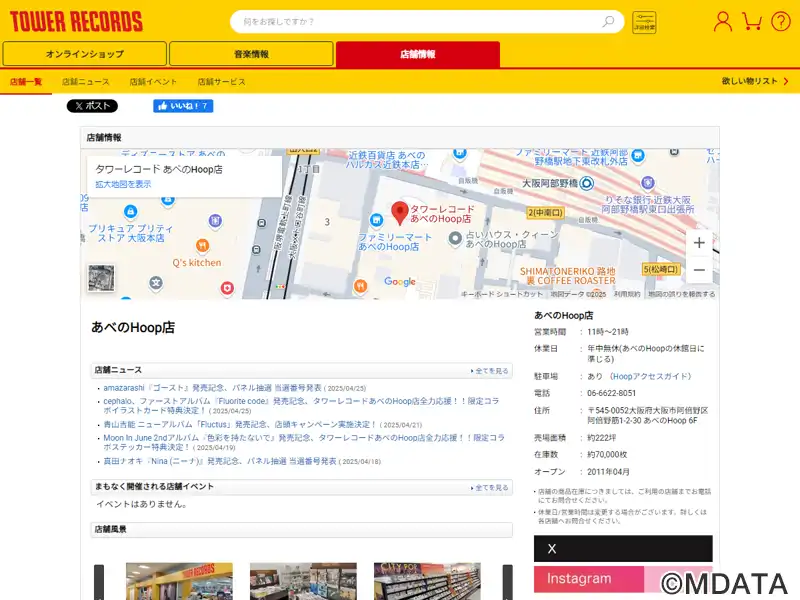This screenshot has width=800, height=600.
Task: Open the 音楽情報 tab
Action: [251, 54]
